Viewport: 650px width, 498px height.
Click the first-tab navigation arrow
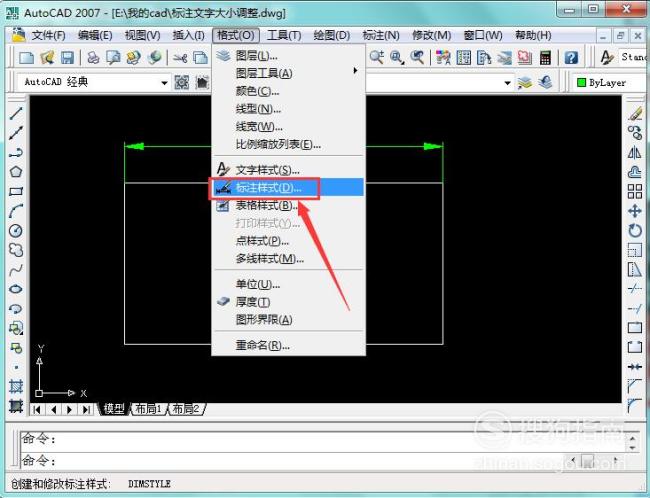pos(37,410)
